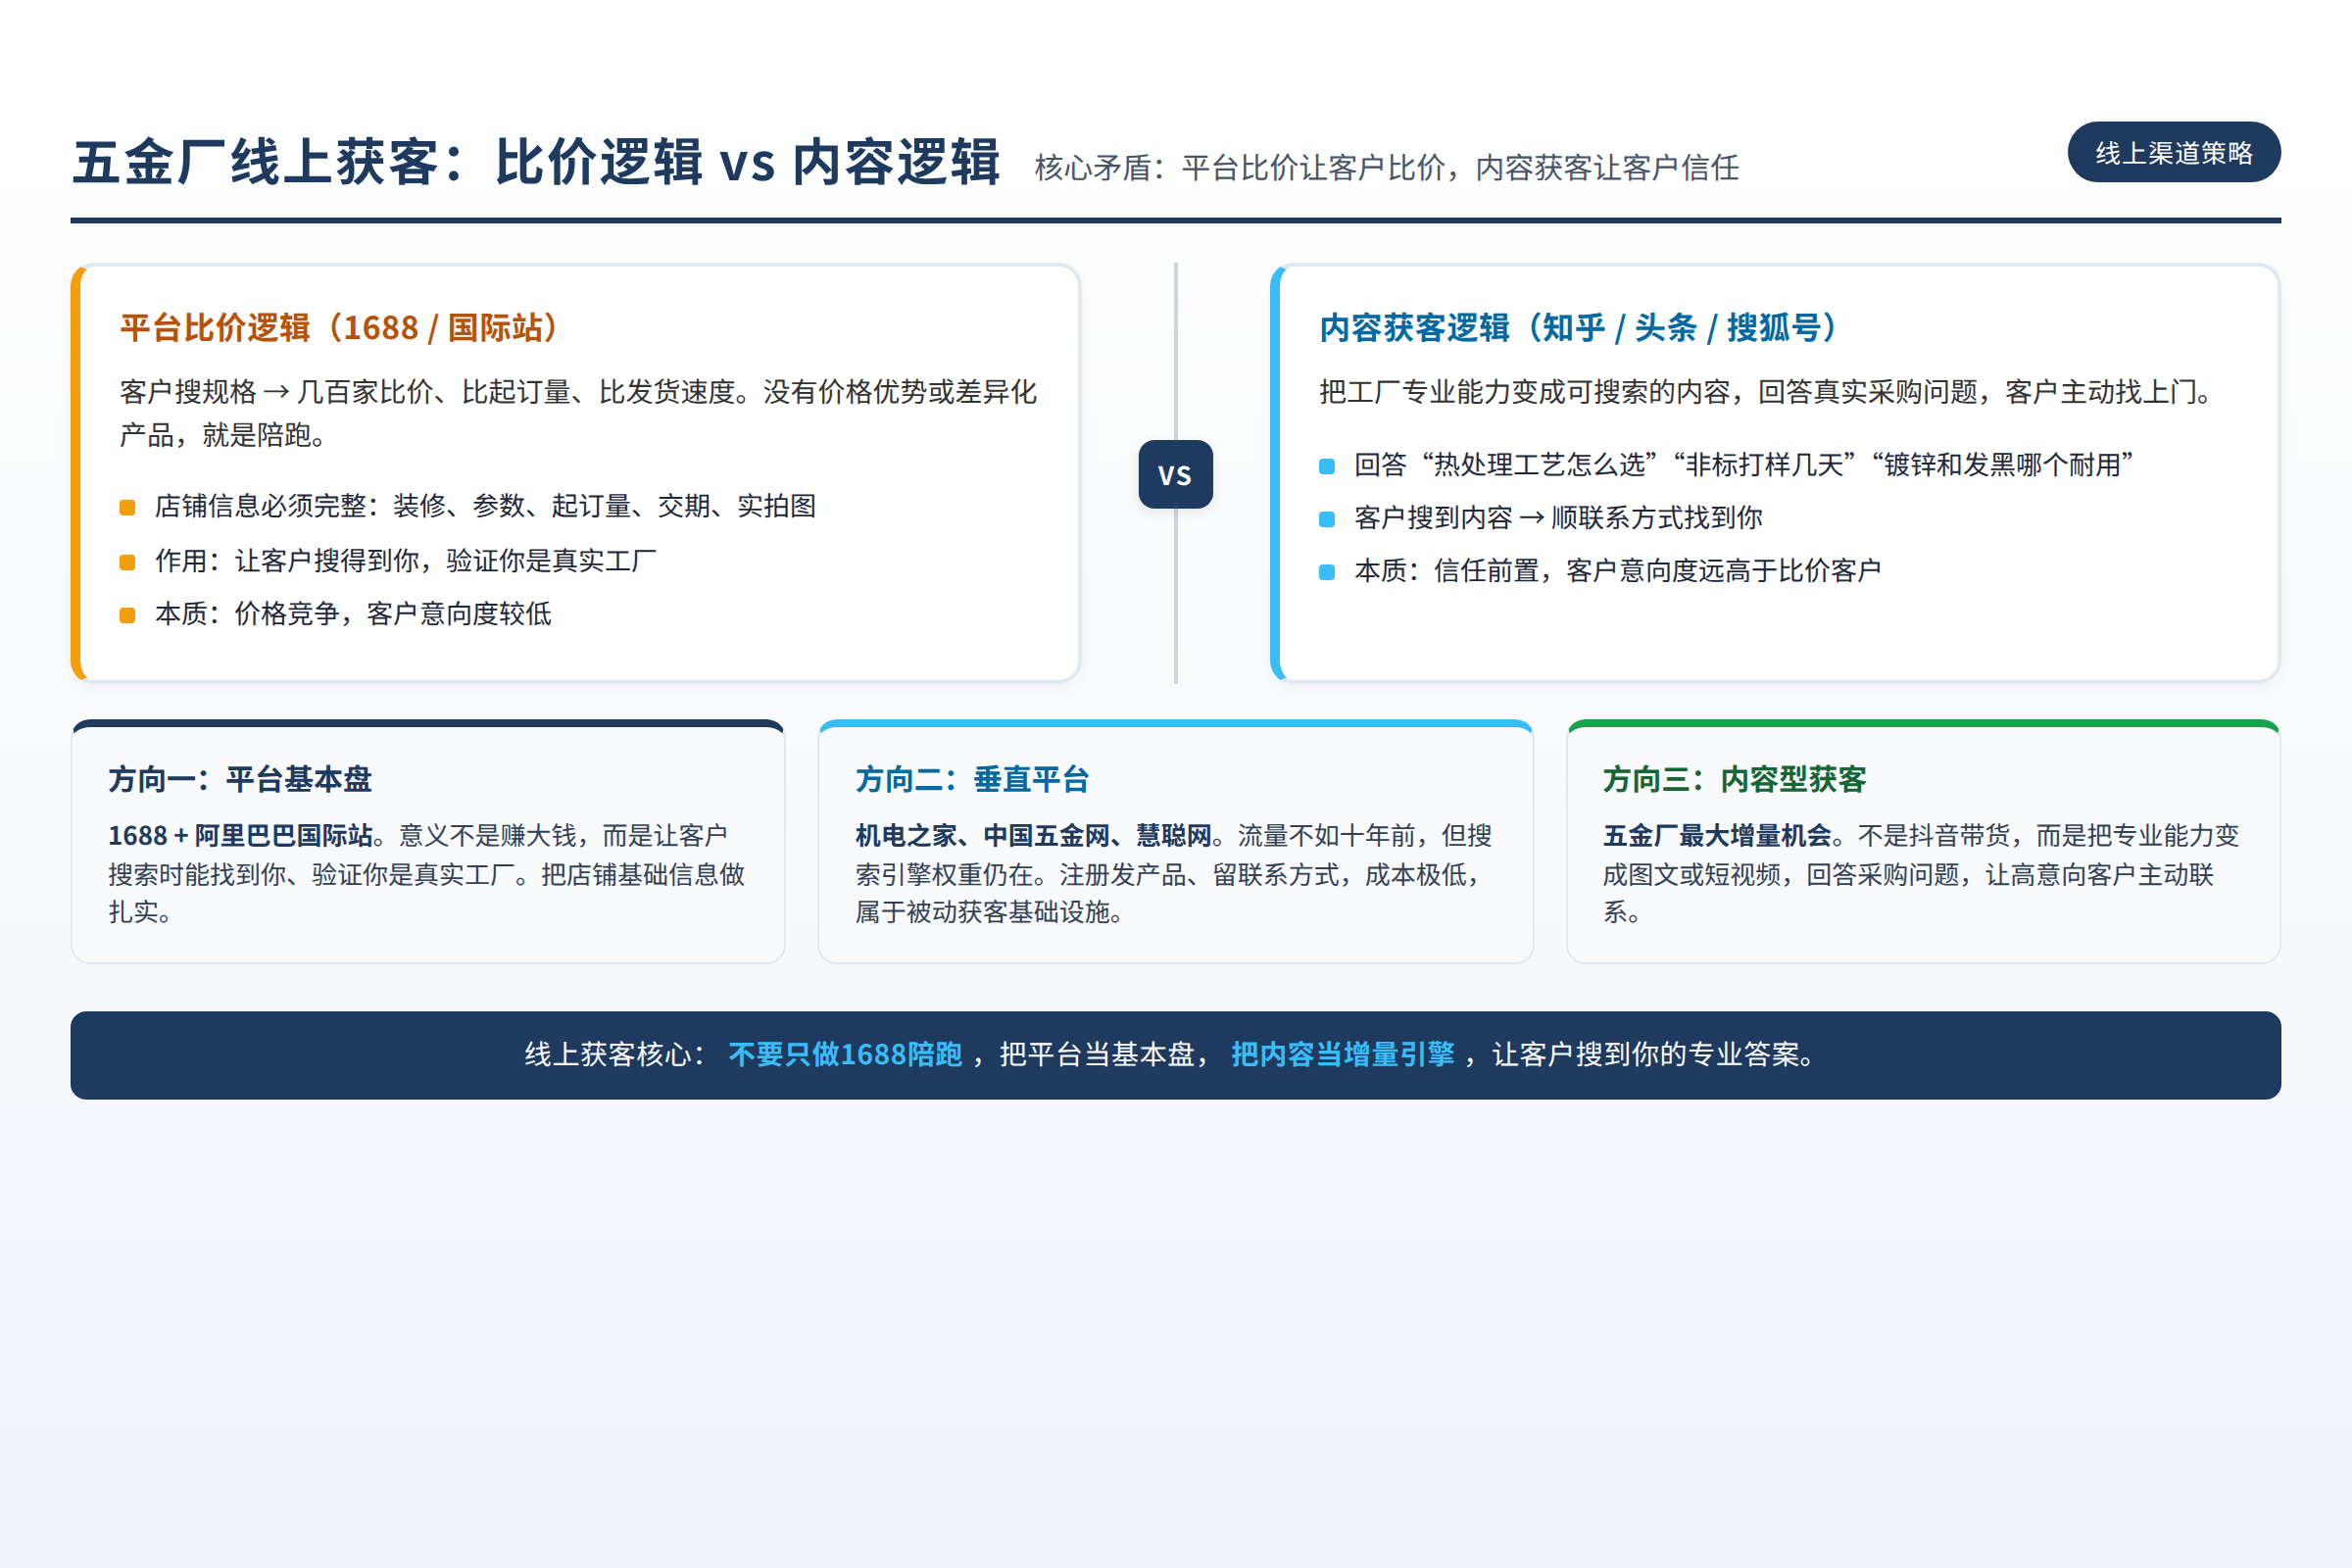
Task: Click highlighted 不要只做1688陪跑 in footer
Action: tap(845, 1054)
